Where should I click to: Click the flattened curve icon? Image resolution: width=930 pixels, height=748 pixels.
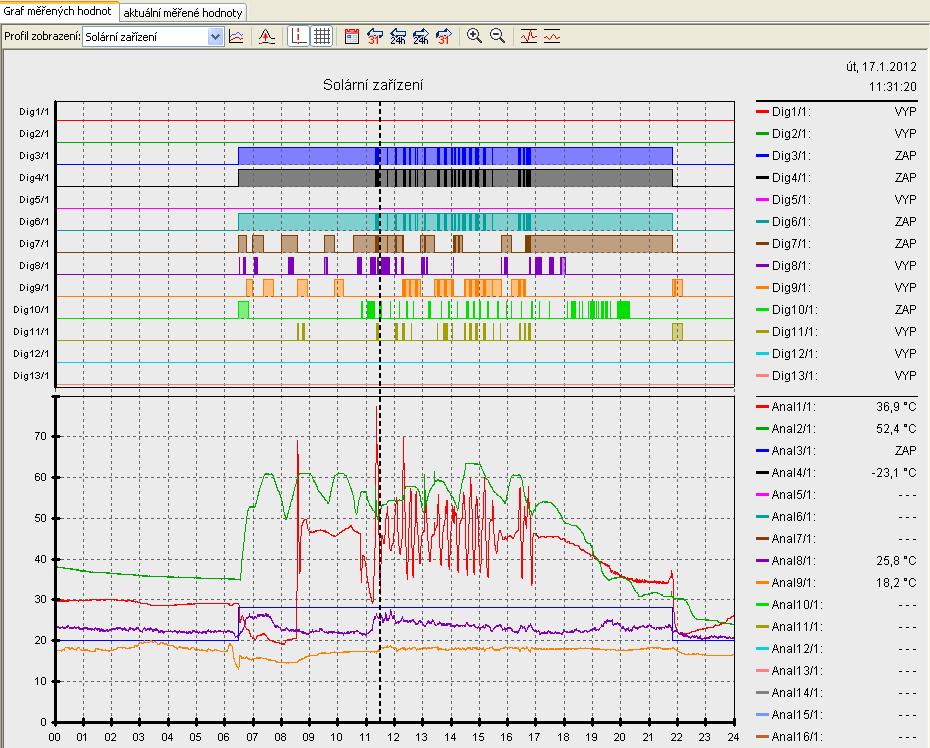click(552, 37)
